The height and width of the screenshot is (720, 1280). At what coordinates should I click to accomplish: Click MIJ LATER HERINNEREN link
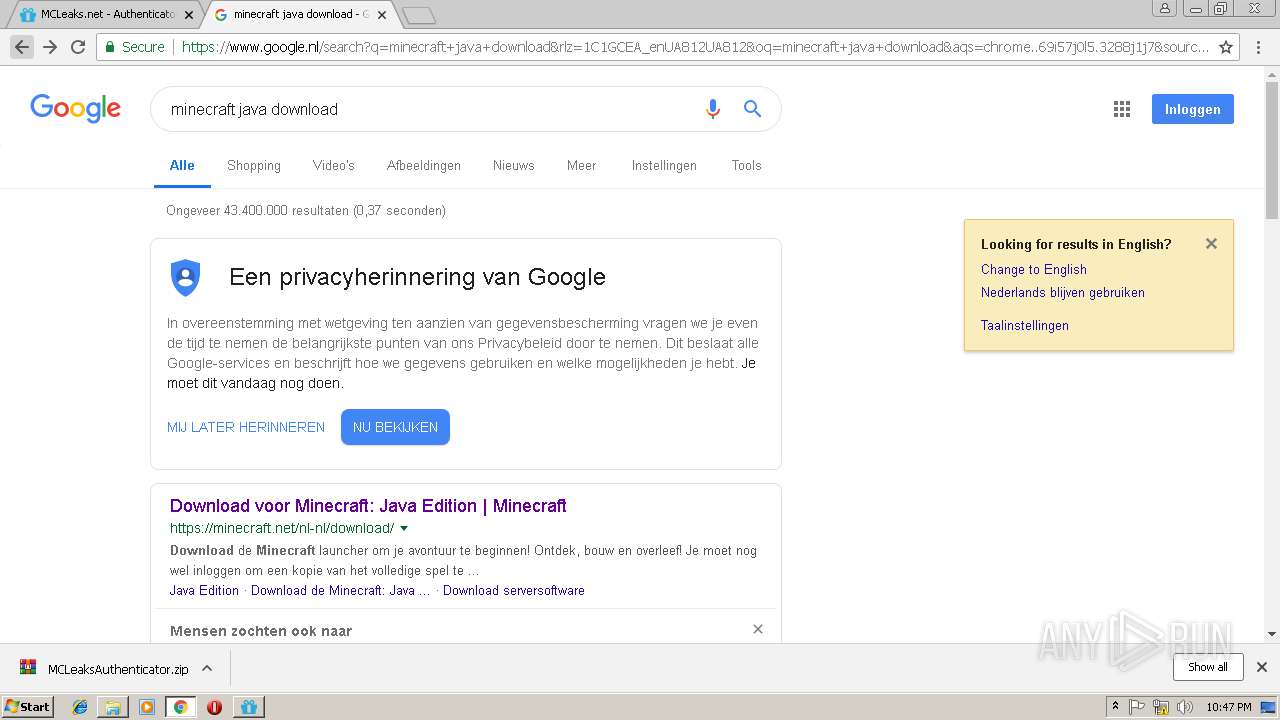(x=246, y=427)
